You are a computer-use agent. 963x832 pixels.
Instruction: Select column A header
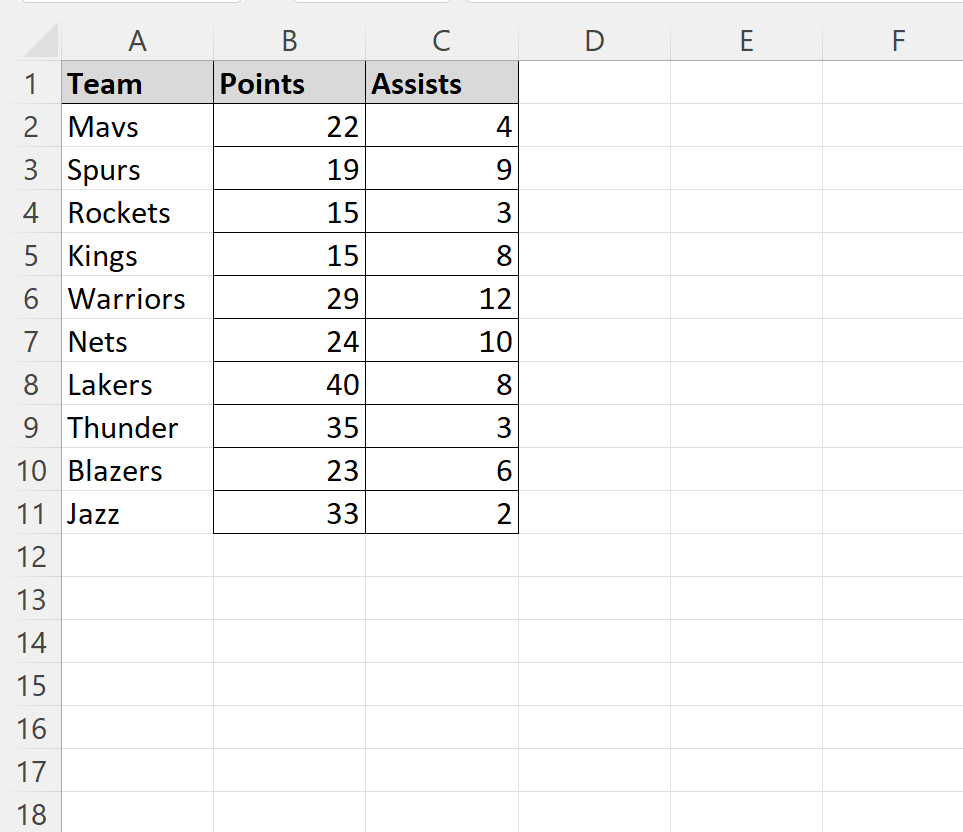[x=138, y=41]
